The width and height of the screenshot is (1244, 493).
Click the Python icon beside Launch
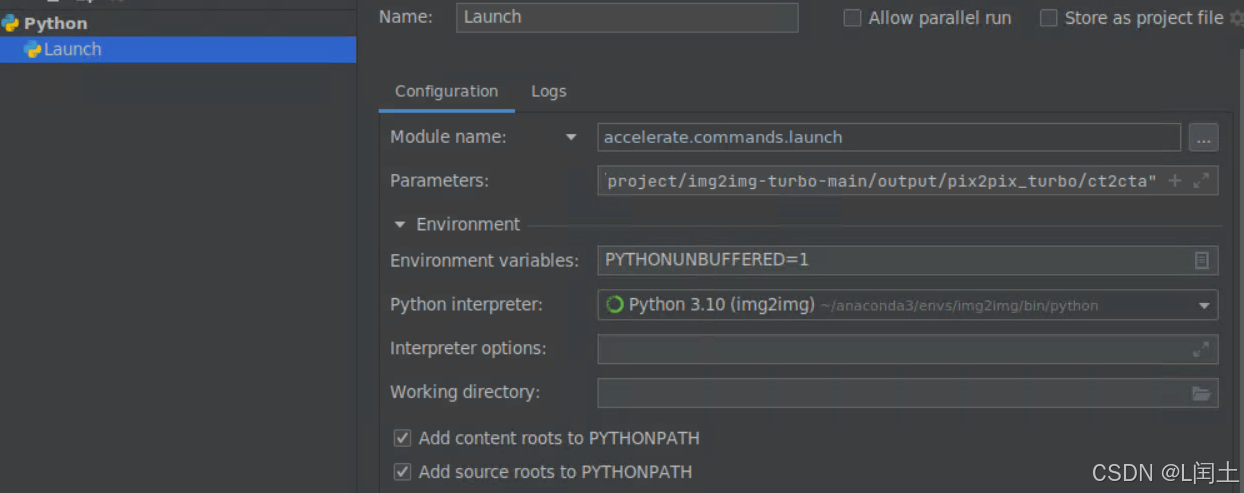tap(33, 50)
